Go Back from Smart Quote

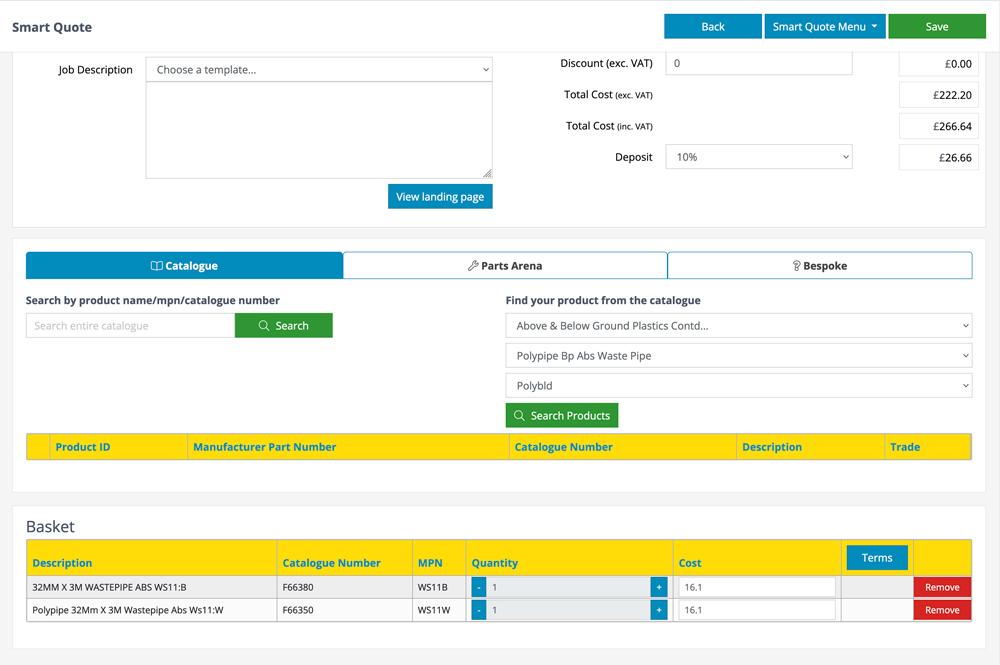712,27
